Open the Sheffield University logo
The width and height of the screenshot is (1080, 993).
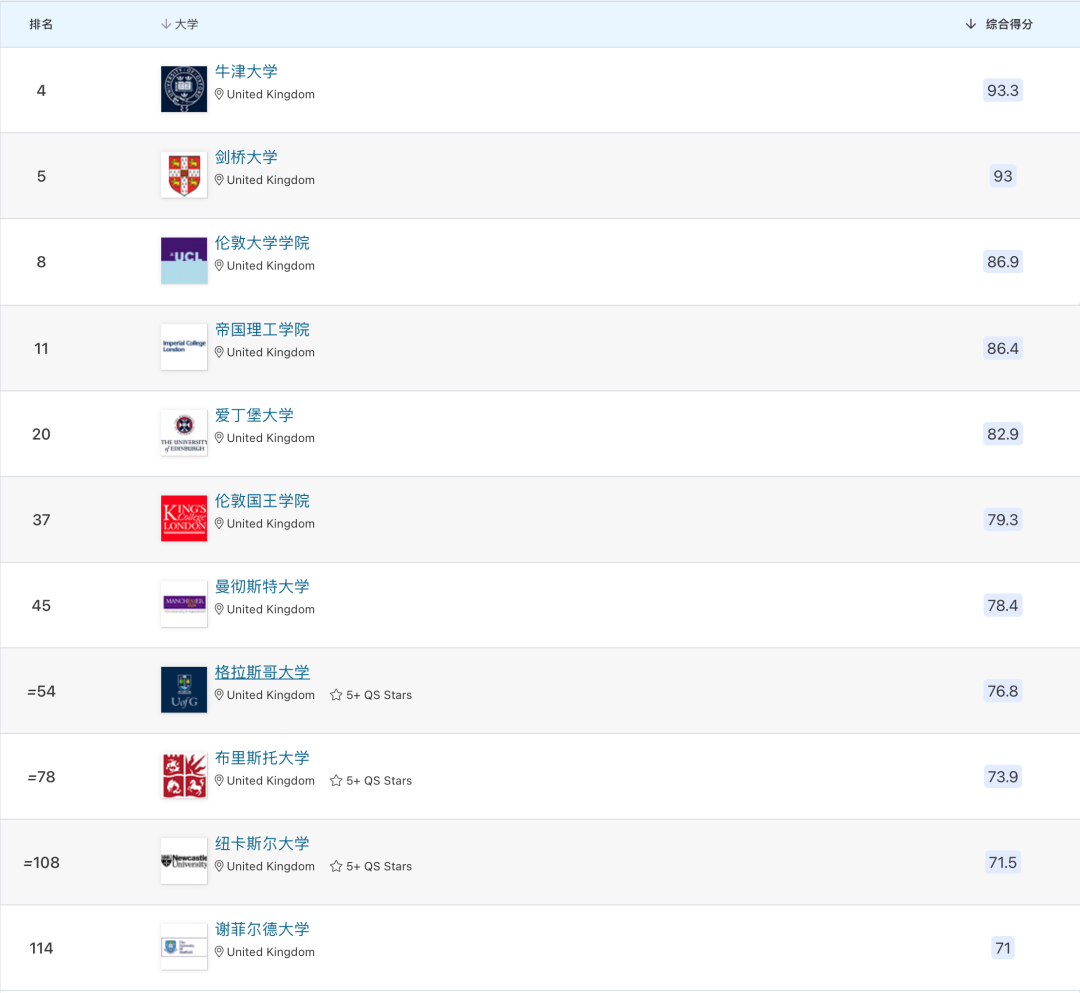pyautogui.click(x=184, y=947)
